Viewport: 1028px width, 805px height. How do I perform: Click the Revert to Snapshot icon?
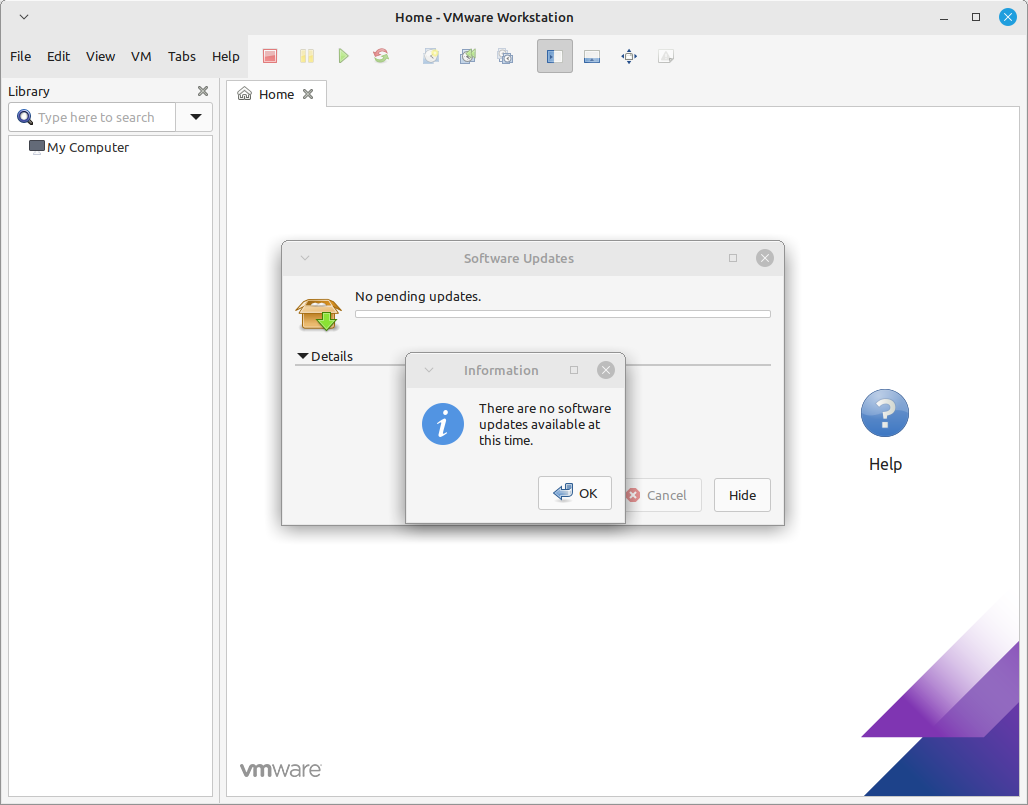[x=468, y=56]
